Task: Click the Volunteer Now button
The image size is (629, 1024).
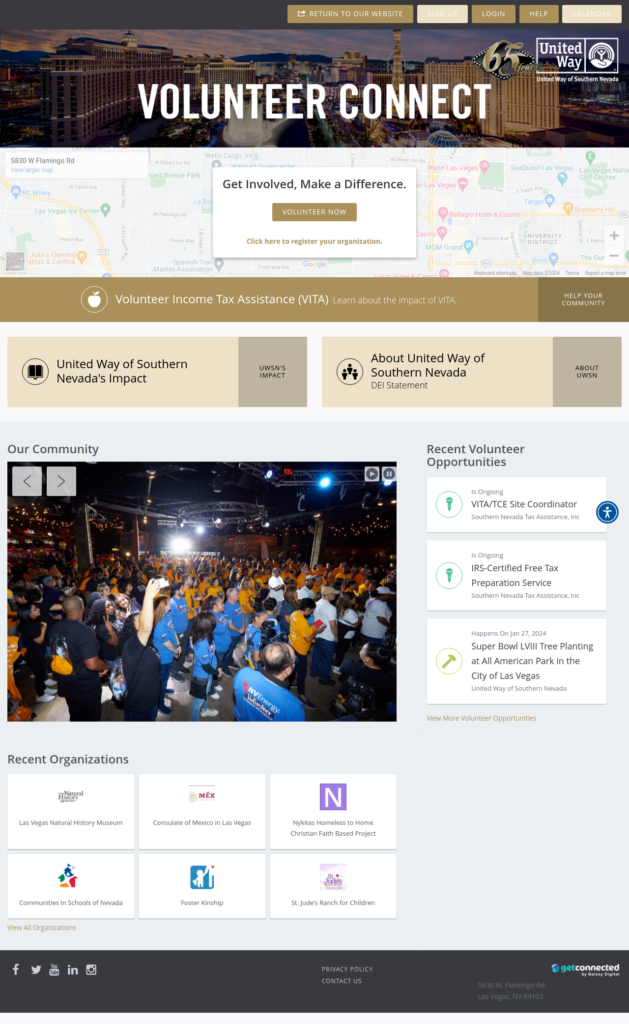Action: point(314,212)
